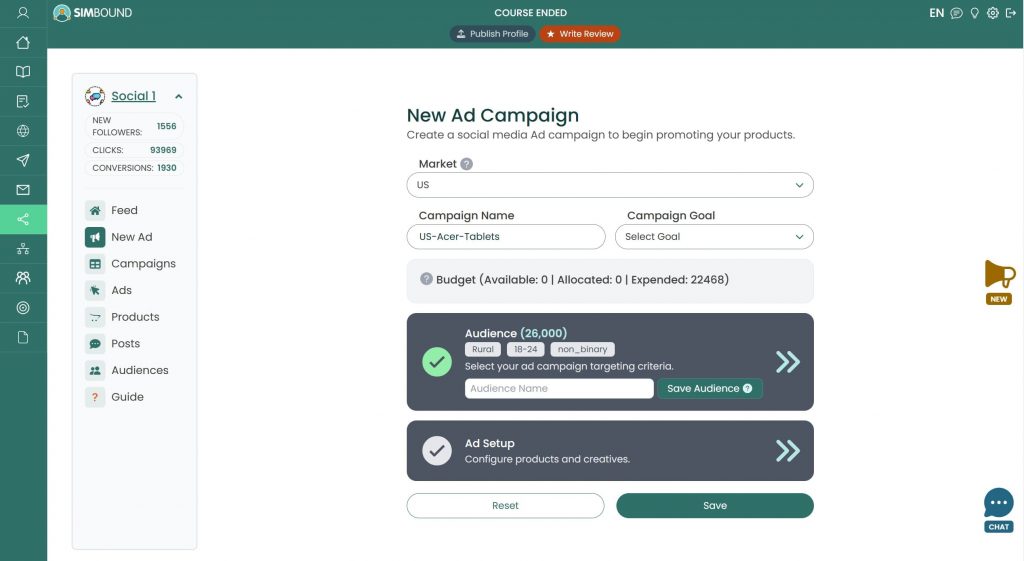Open the megaphone NEW widget

click(x=999, y=281)
